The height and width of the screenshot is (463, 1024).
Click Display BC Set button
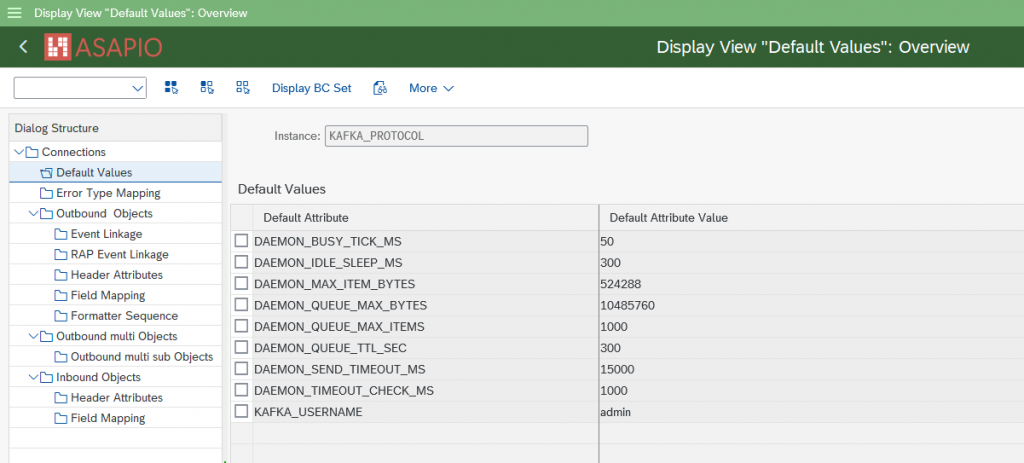pyautogui.click(x=311, y=88)
